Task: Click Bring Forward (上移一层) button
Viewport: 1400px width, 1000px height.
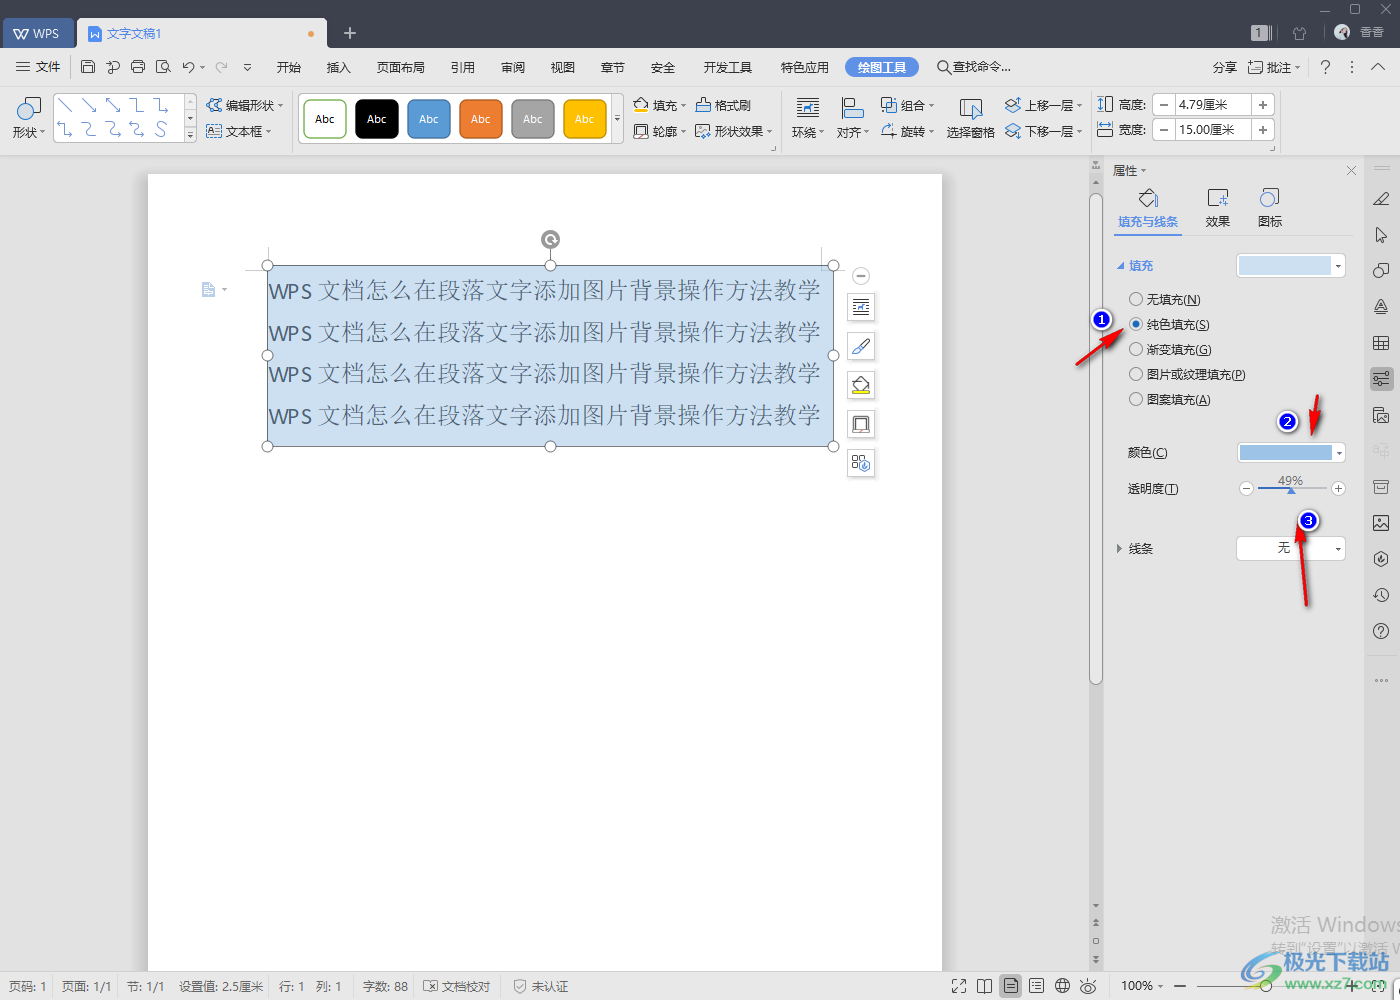Action: point(1043,105)
